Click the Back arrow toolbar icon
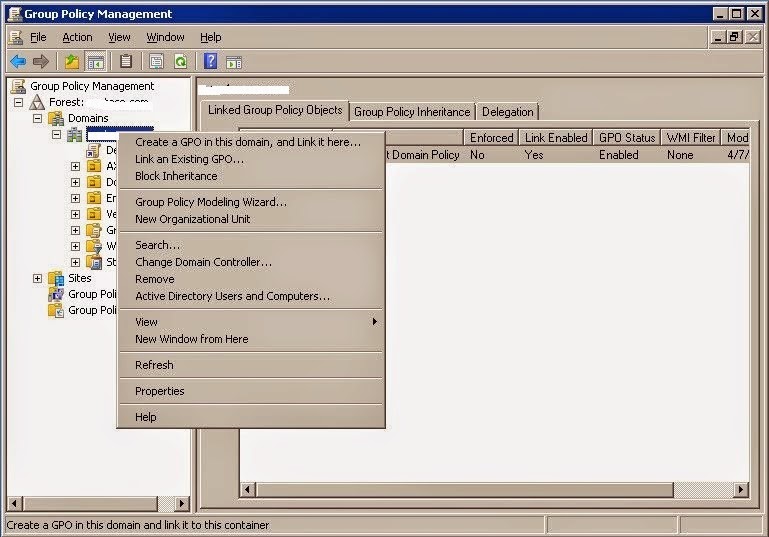The image size is (769, 537). tap(18, 62)
